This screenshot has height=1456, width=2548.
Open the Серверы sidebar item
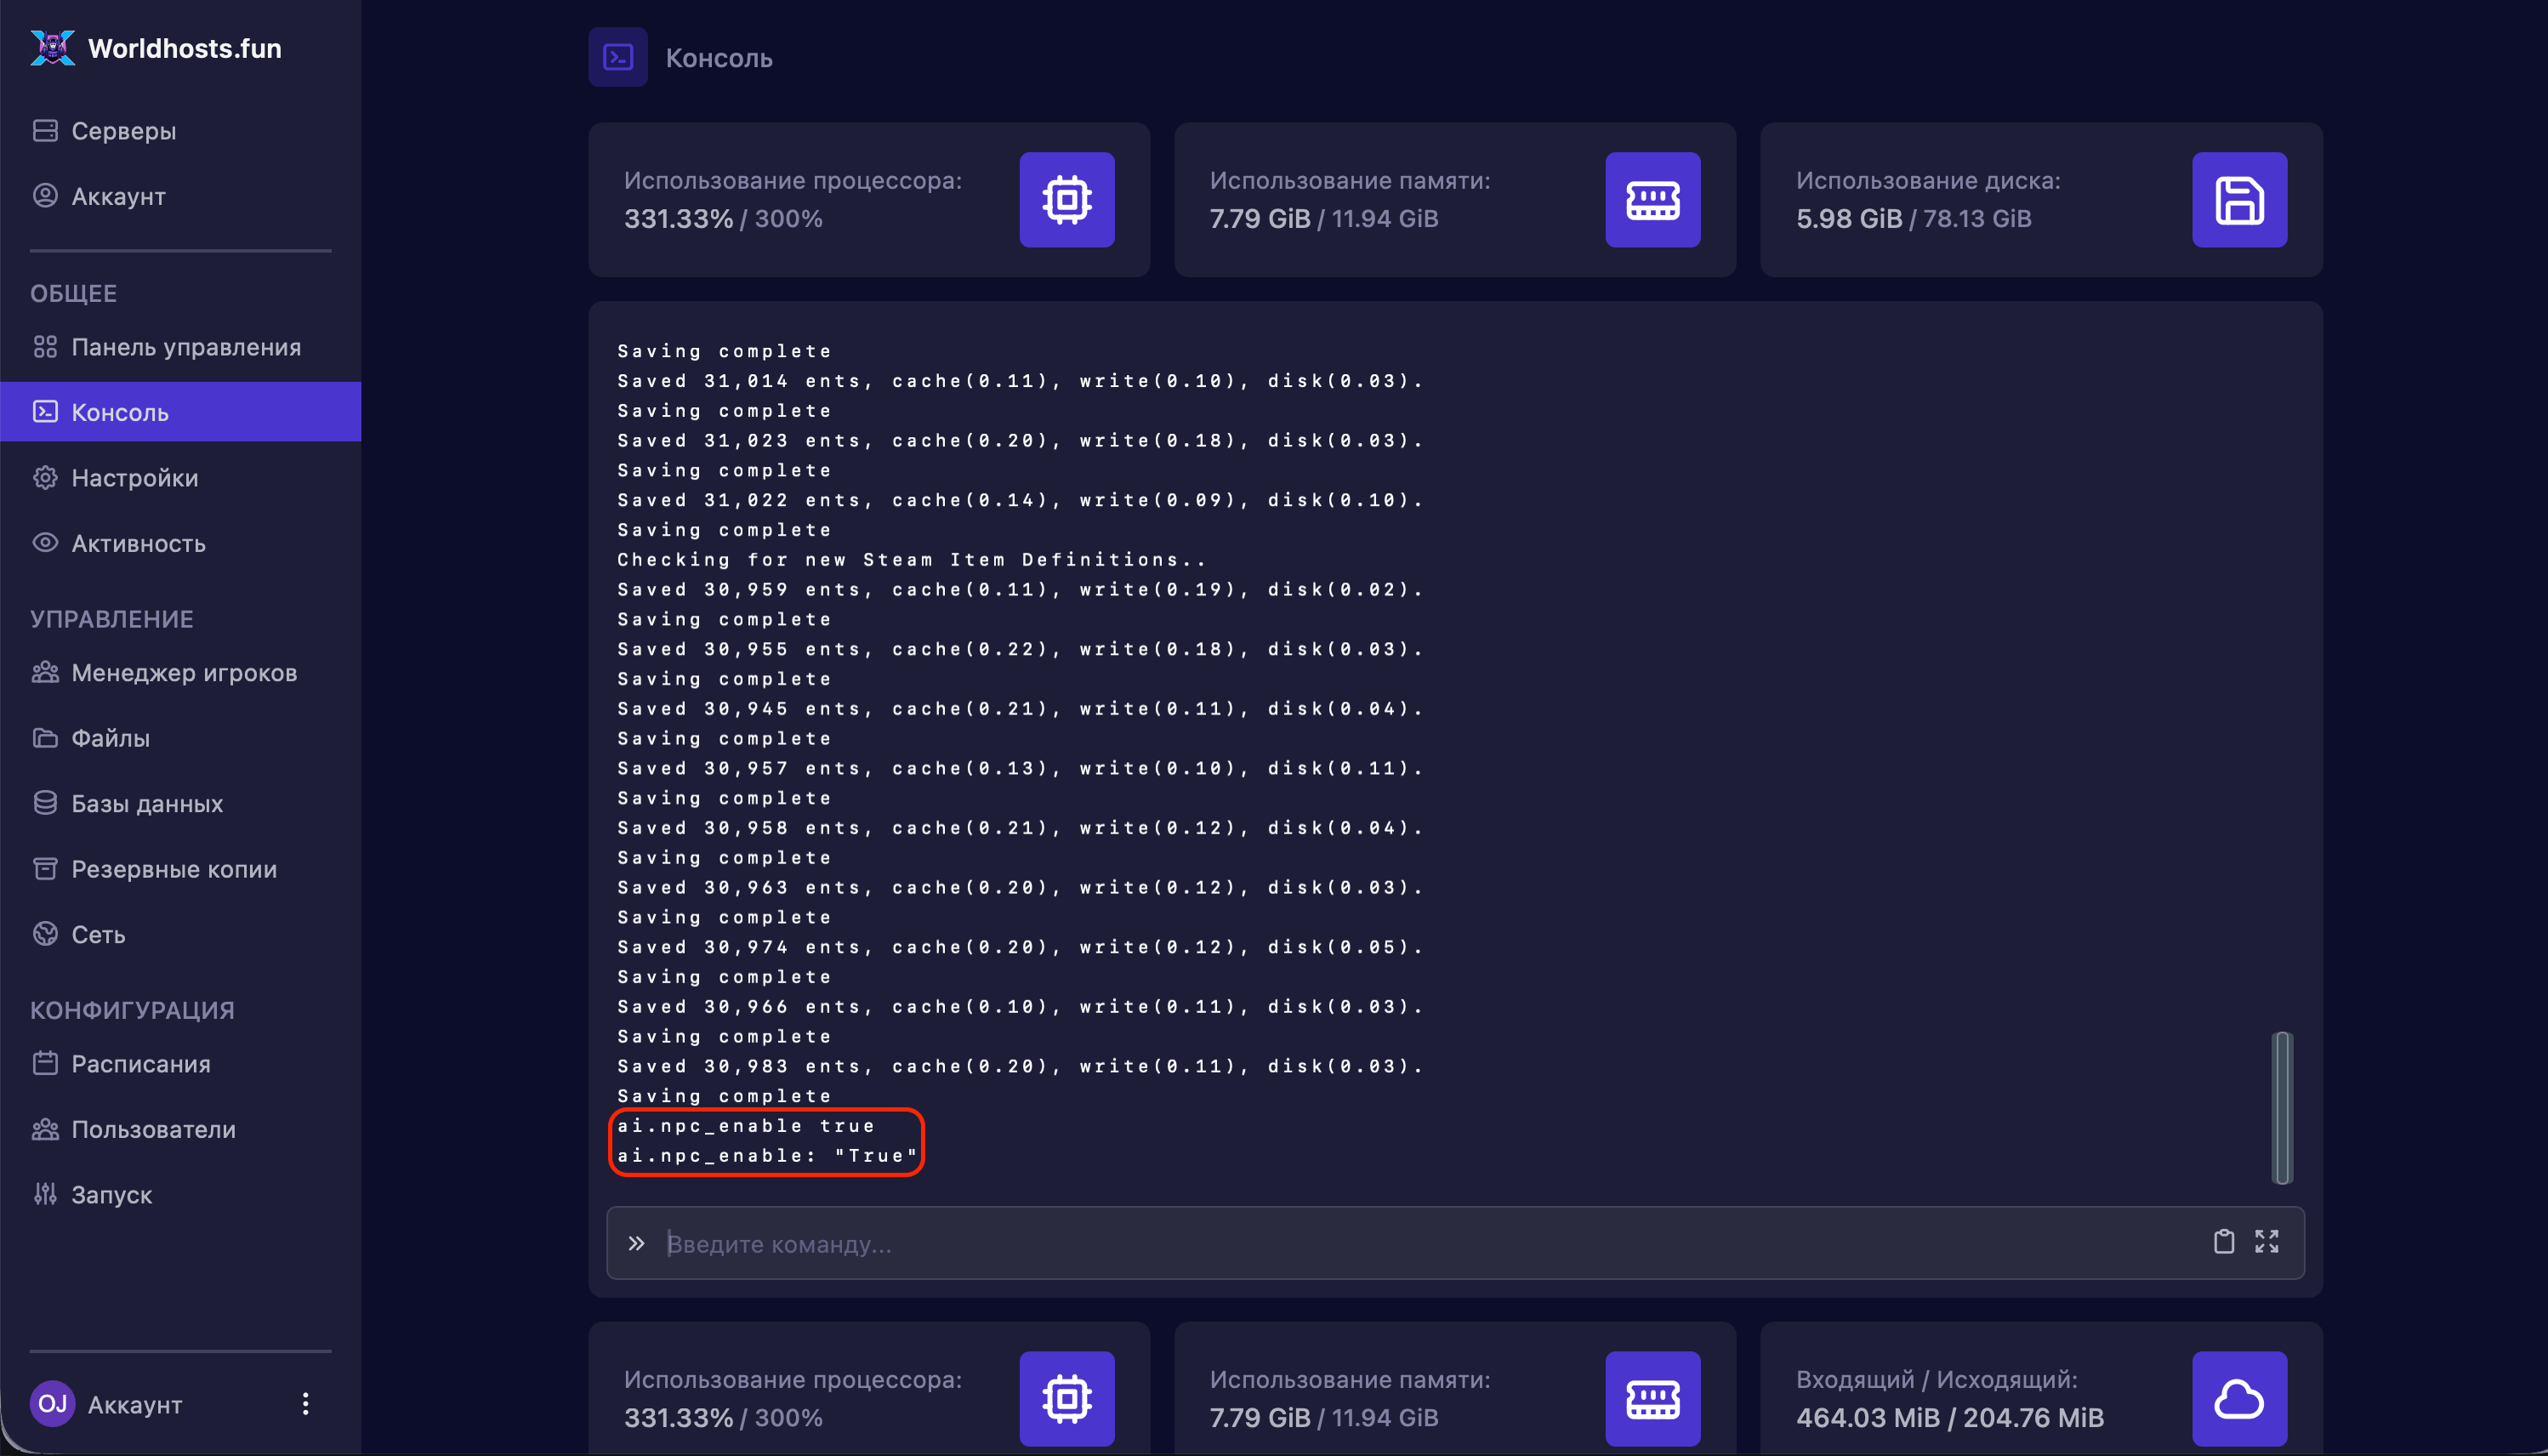180,131
